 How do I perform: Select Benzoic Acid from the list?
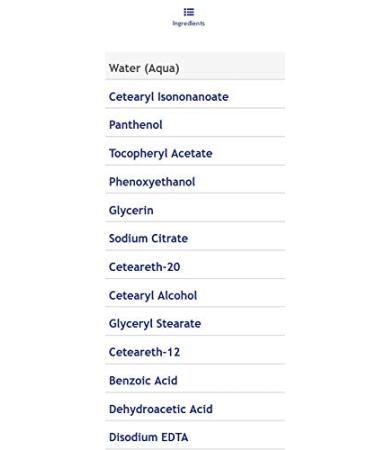pos(143,380)
